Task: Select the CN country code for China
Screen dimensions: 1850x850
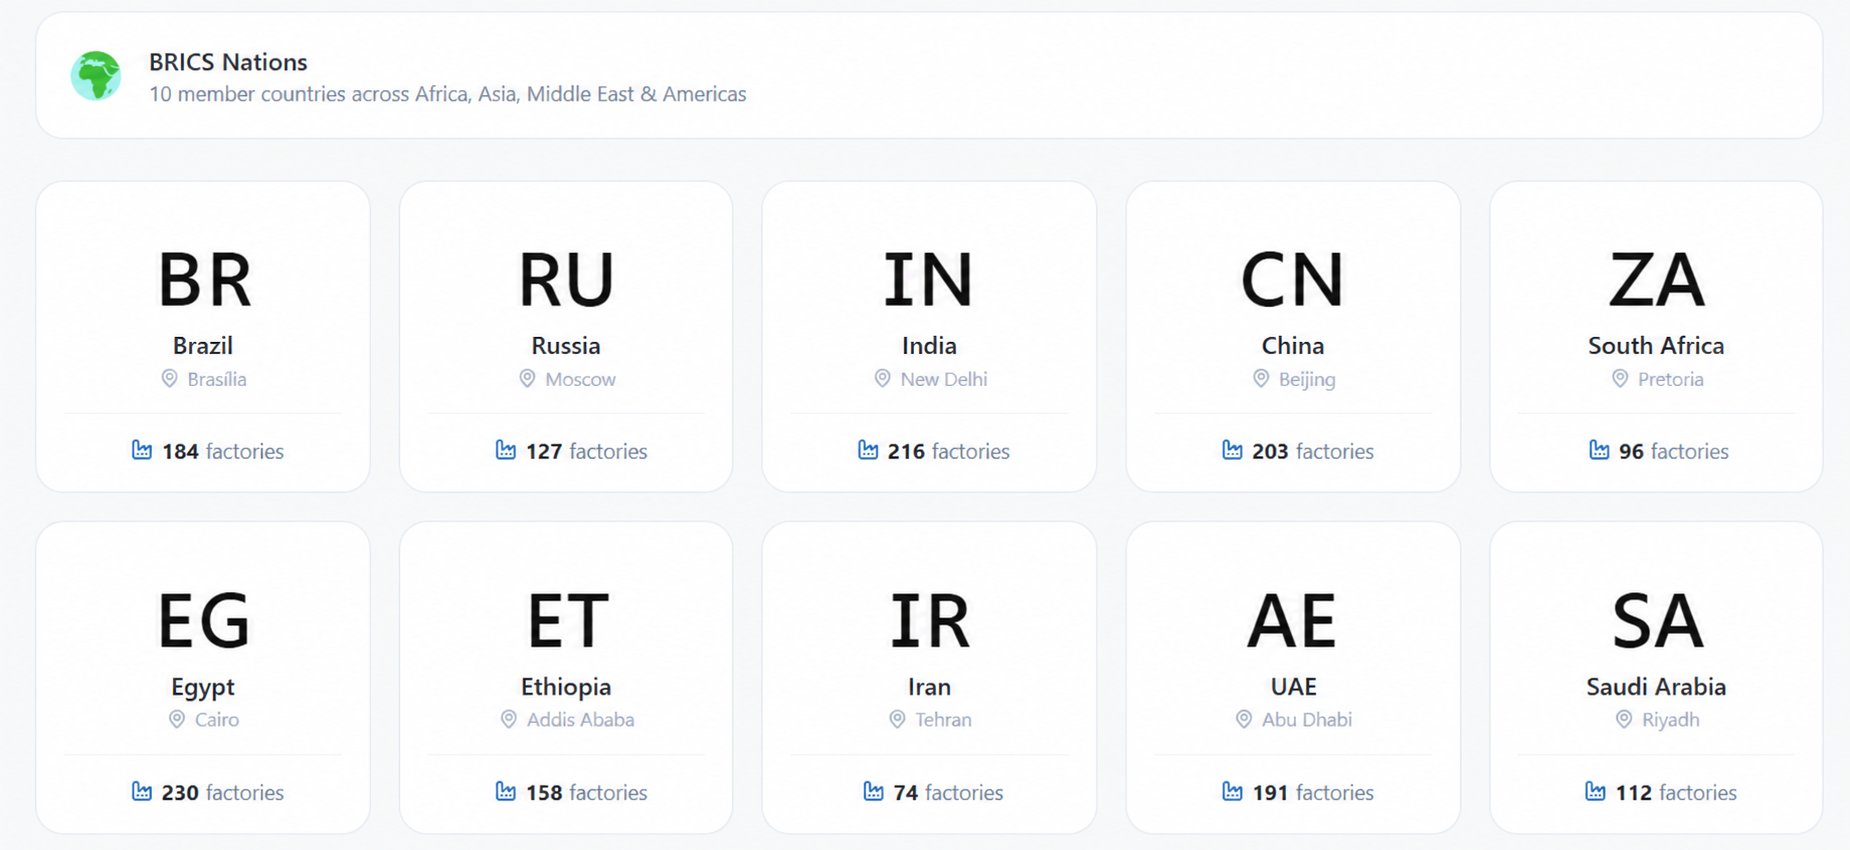Action: click(1293, 280)
